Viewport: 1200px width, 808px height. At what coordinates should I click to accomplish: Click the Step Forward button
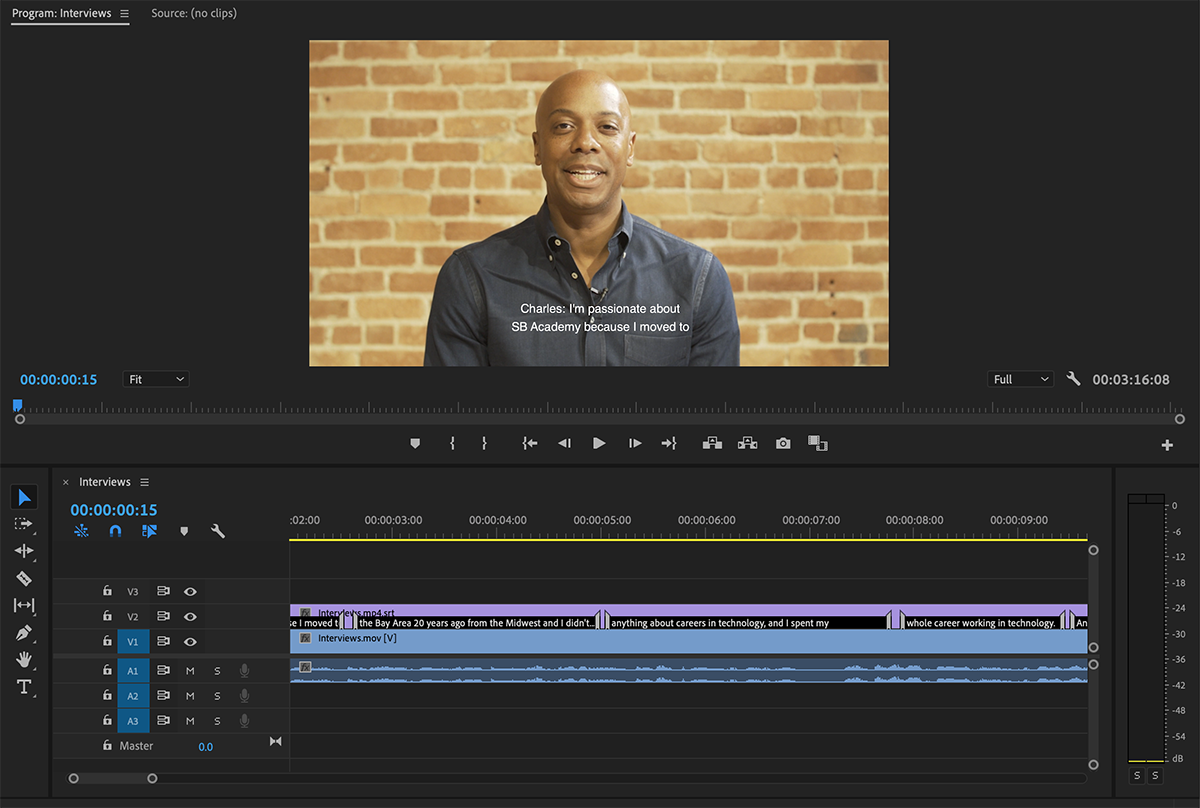click(634, 443)
